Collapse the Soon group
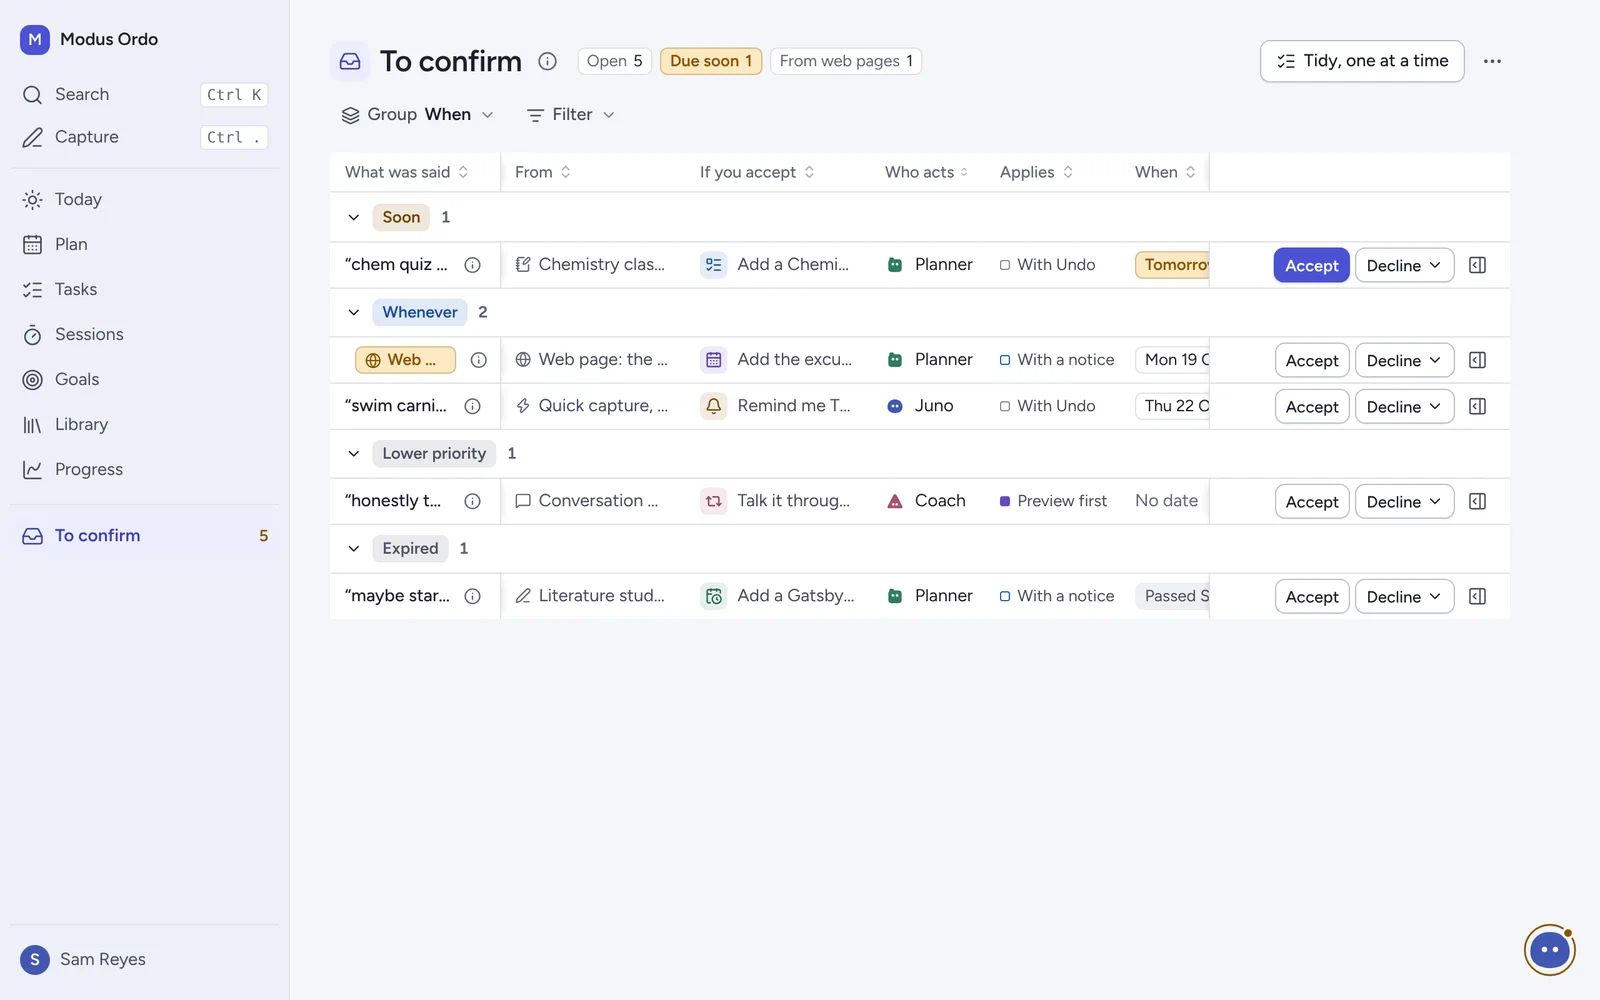This screenshot has height=1000, width=1600. [353, 217]
